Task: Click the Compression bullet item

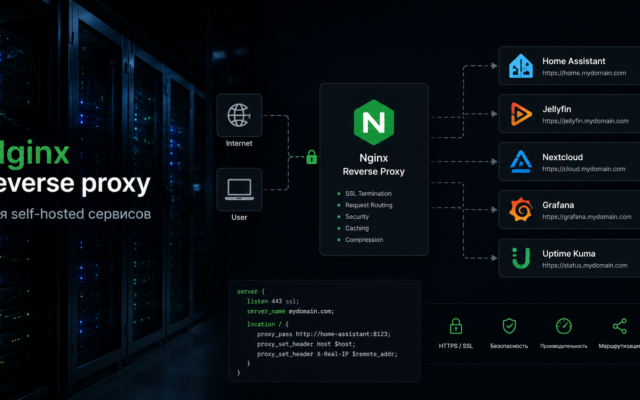Action: [x=360, y=240]
